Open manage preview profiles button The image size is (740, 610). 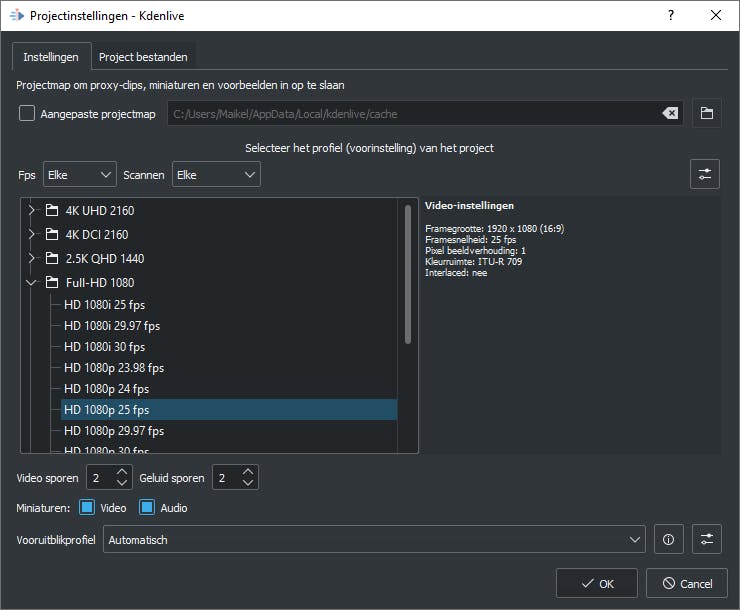706,539
